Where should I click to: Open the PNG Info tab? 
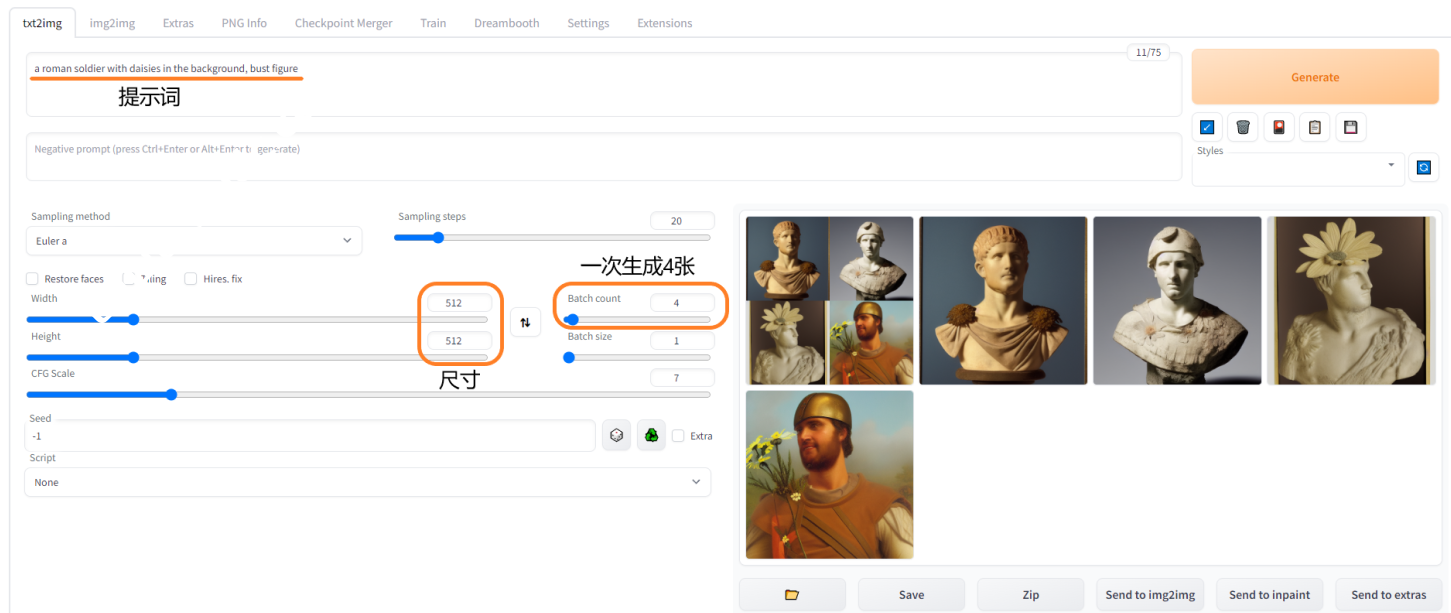[244, 23]
